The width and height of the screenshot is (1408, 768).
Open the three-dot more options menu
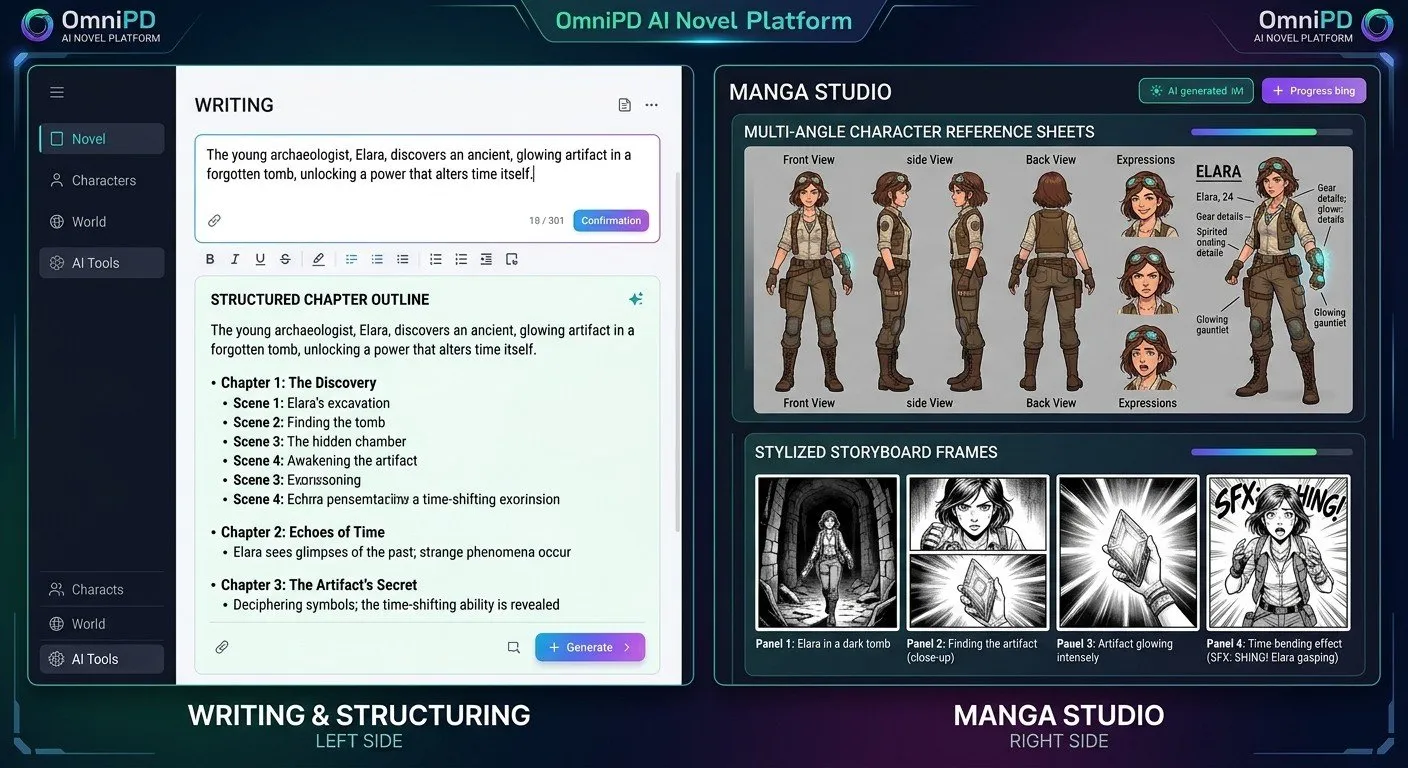pyautogui.click(x=652, y=105)
